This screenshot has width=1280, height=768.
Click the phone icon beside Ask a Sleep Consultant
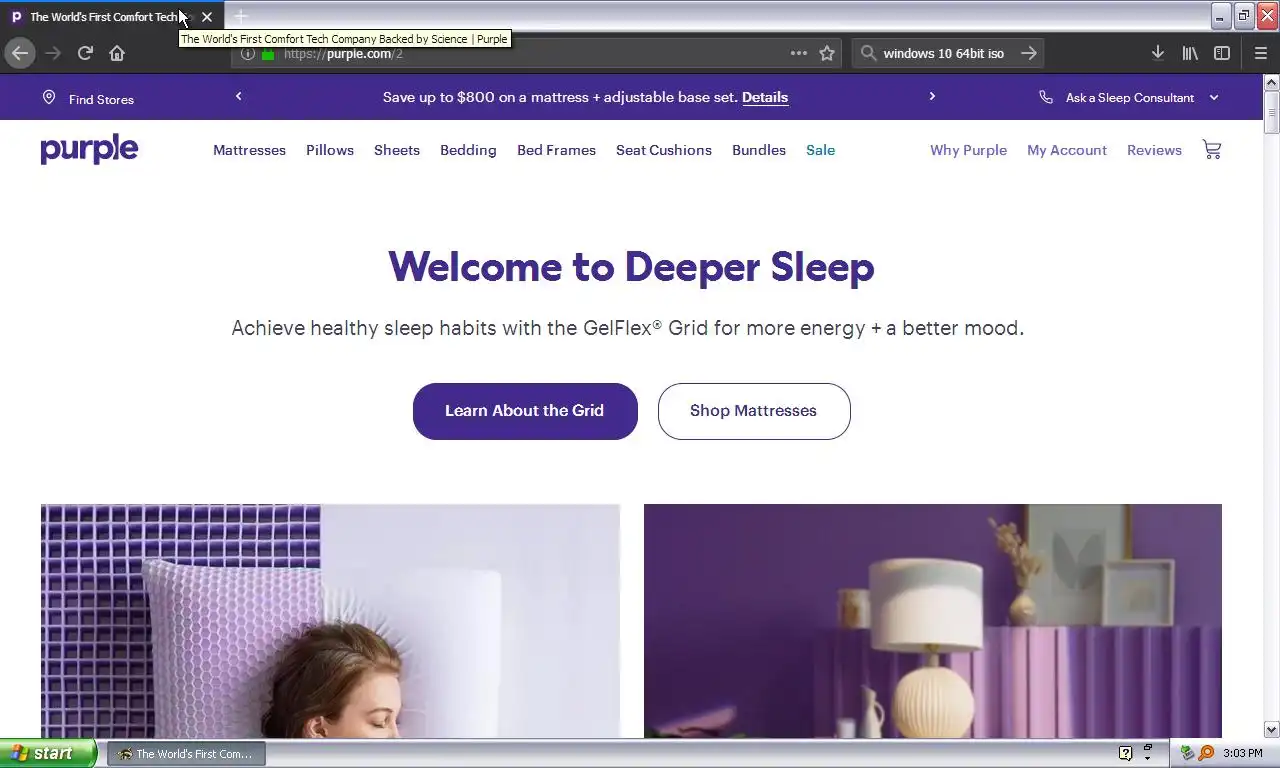(1046, 97)
